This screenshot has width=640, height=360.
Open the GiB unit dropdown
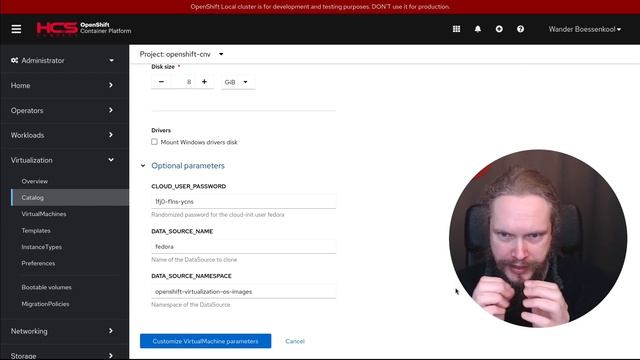coord(238,82)
